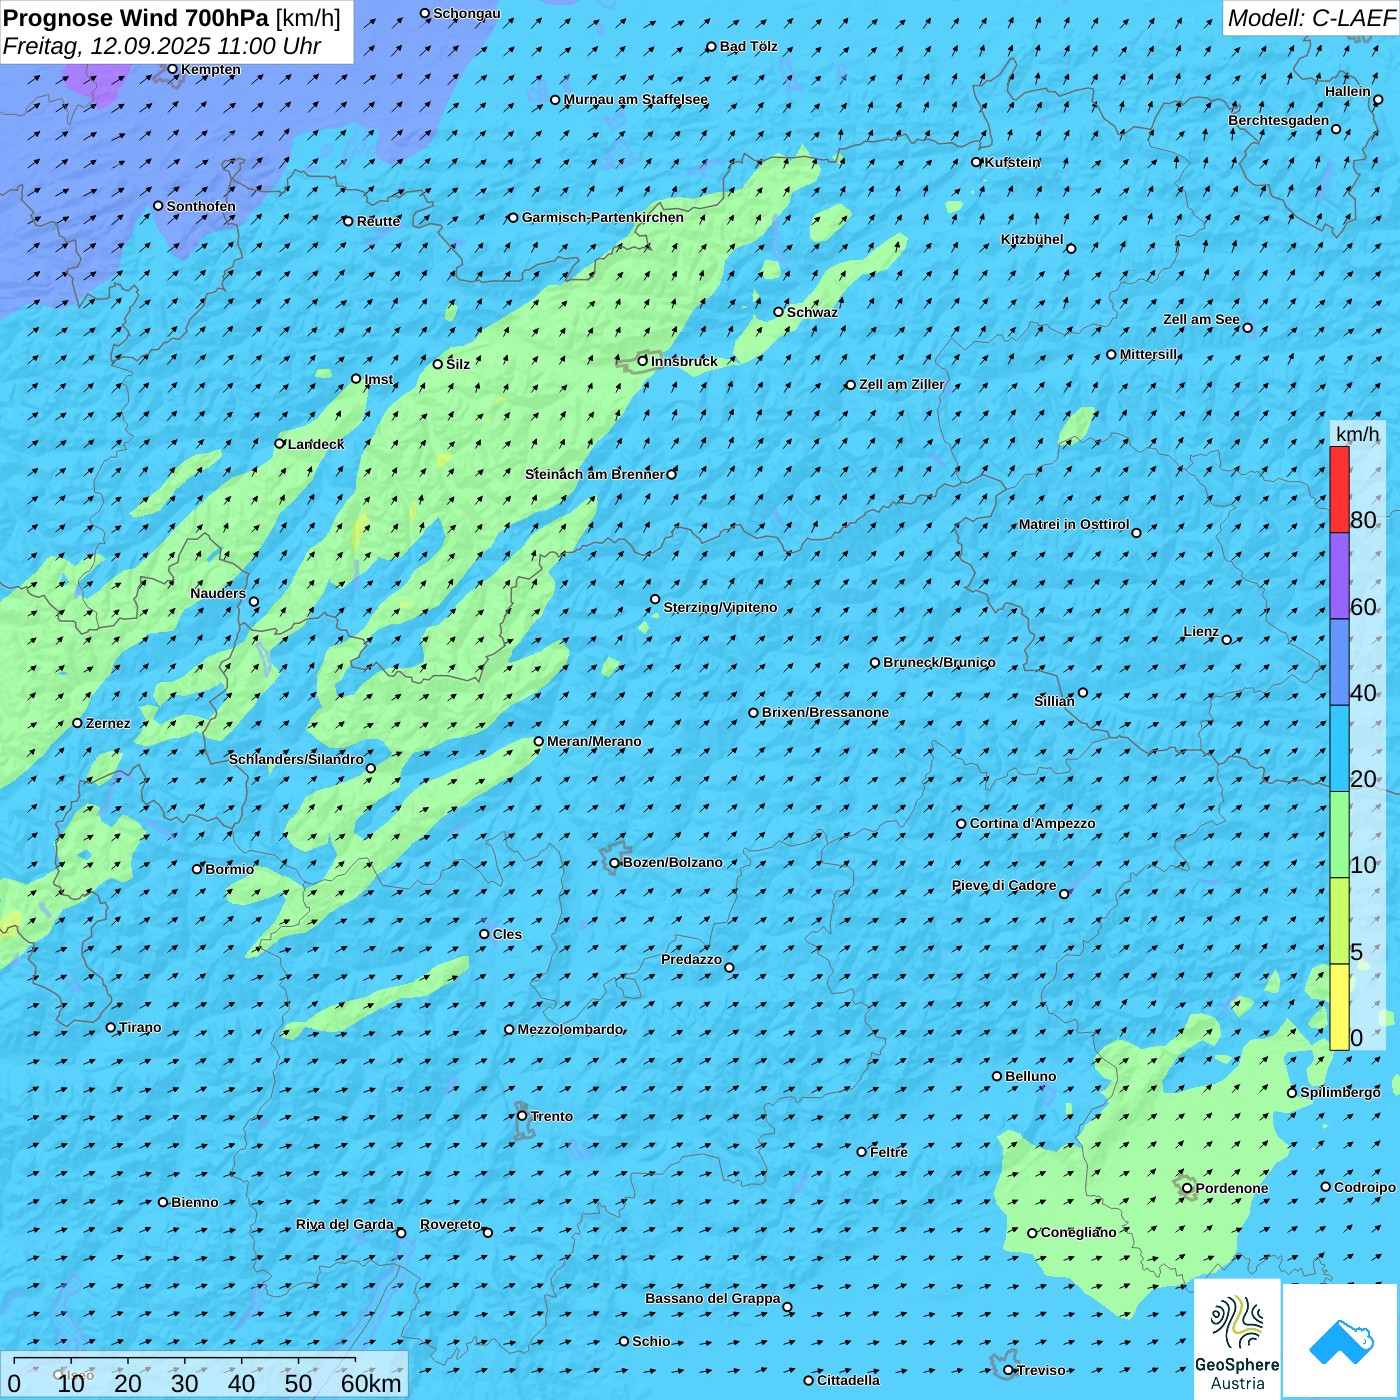The height and width of the screenshot is (1400, 1400).
Task: Click the Sonthofen label
Action: 202,207
